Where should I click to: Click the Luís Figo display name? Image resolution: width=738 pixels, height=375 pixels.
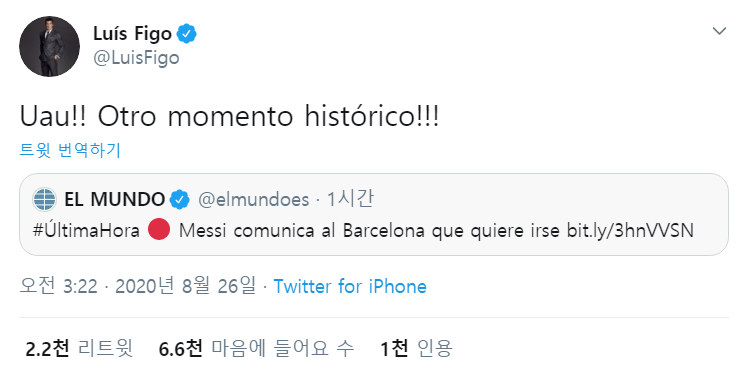[132, 34]
